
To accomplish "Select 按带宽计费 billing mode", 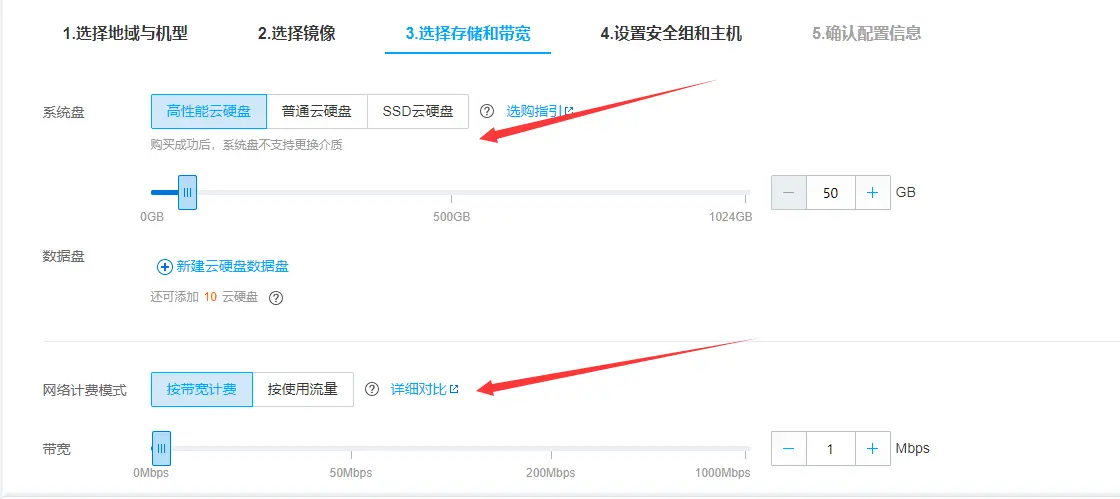I will click(x=201, y=389).
